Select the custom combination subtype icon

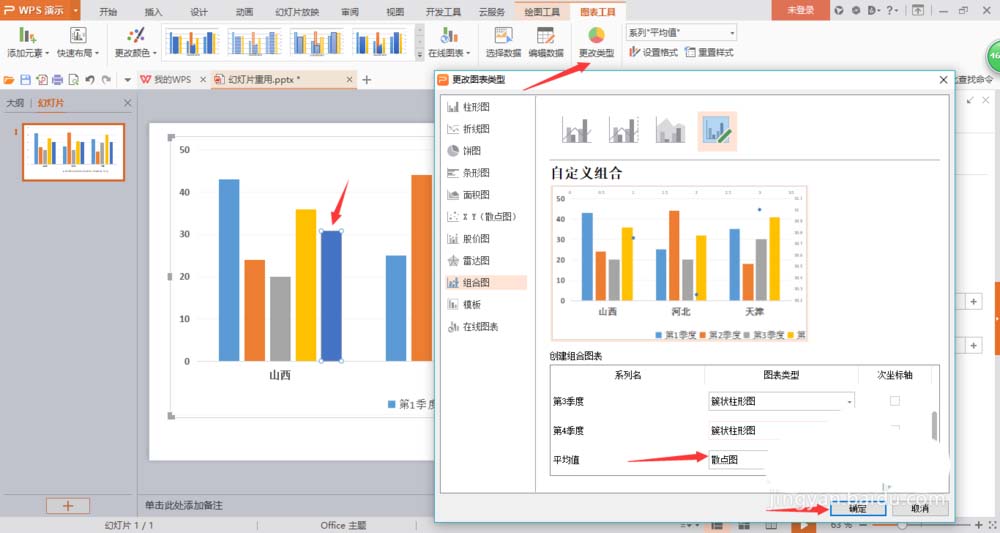coord(717,131)
